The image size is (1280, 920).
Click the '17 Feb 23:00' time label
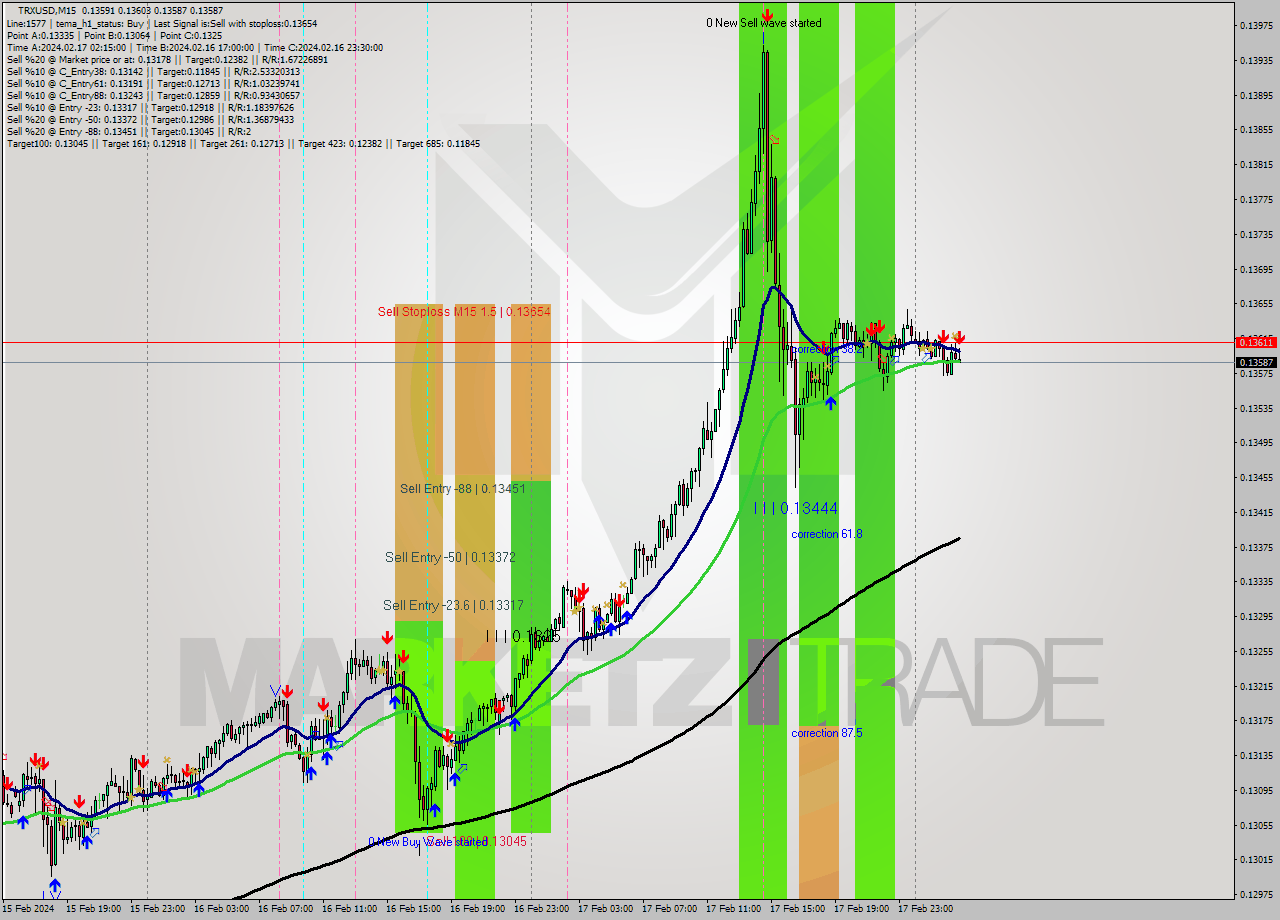[925, 909]
